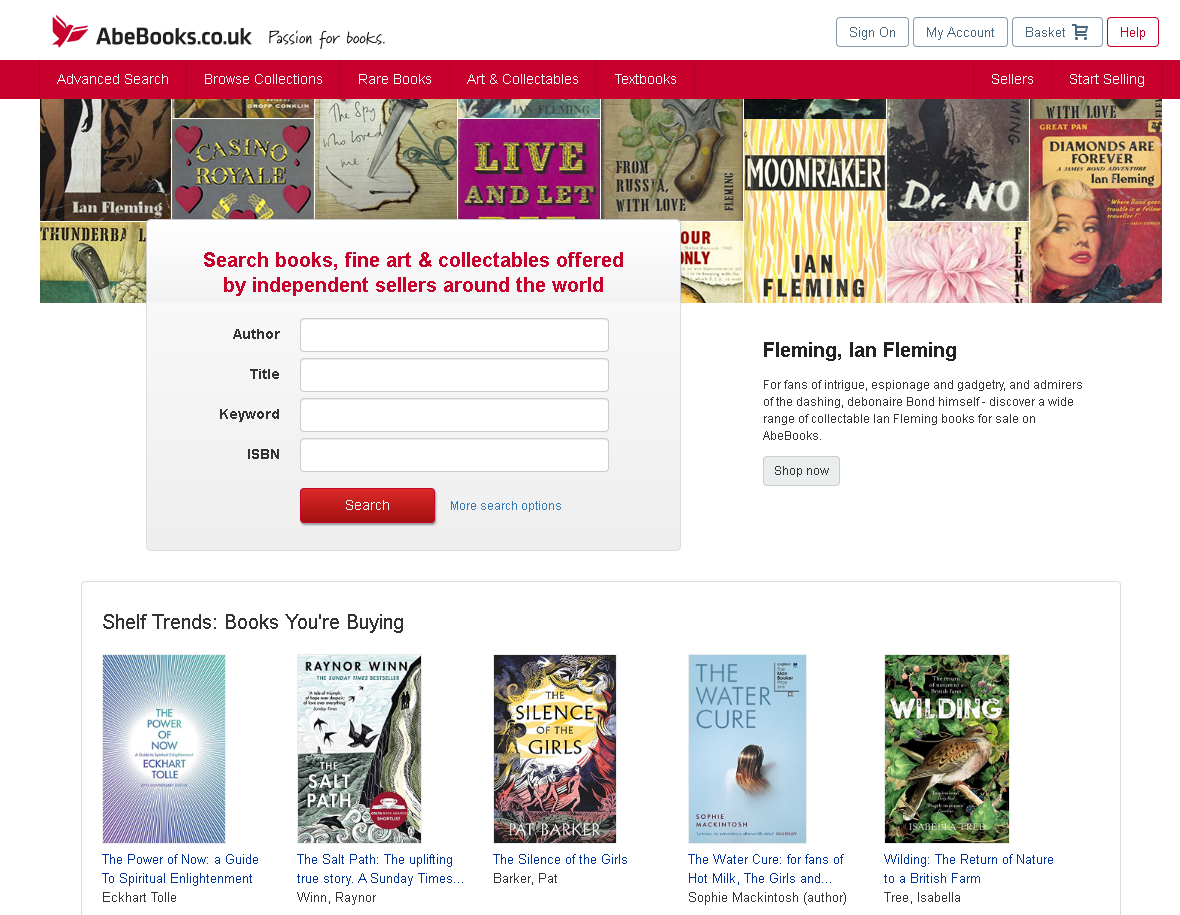
Task: Click Wilding: The Return of Nature link
Action: click(969, 868)
